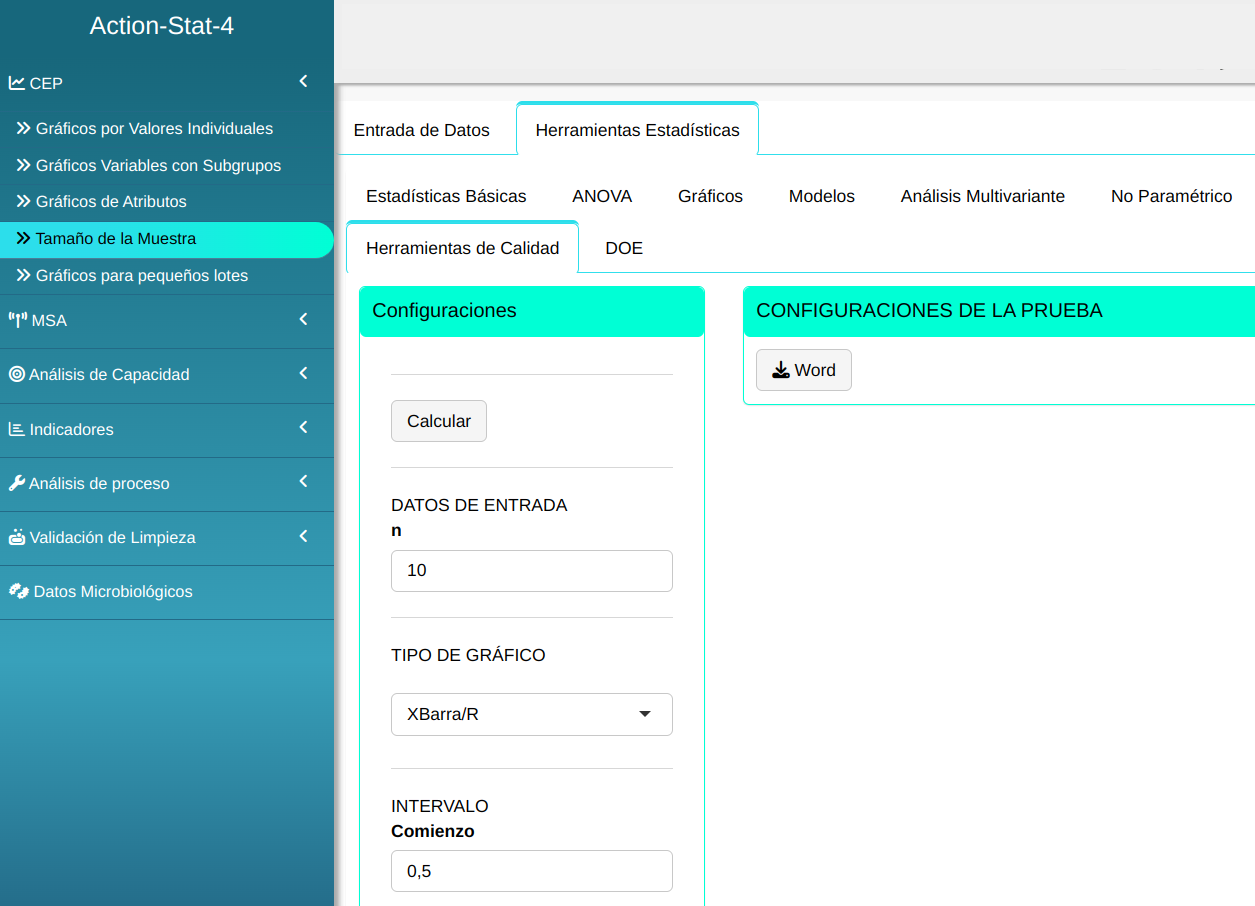Click the Análisis de proceso wrench icon
Image resolution: width=1255 pixels, height=906 pixels.
point(17,483)
